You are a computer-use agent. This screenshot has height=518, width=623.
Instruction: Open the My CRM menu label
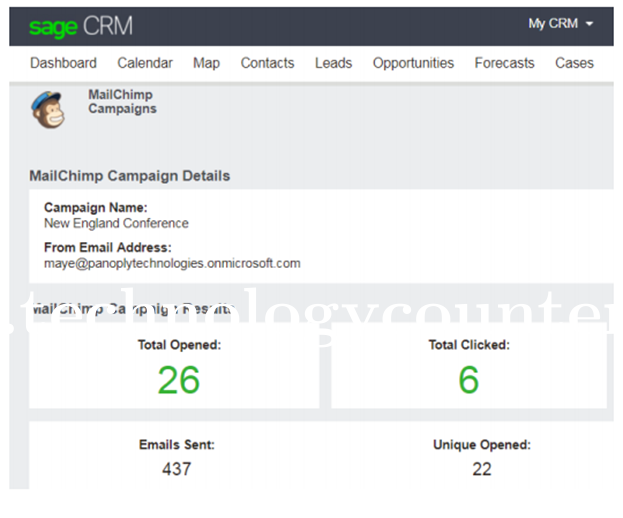click(x=553, y=23)
